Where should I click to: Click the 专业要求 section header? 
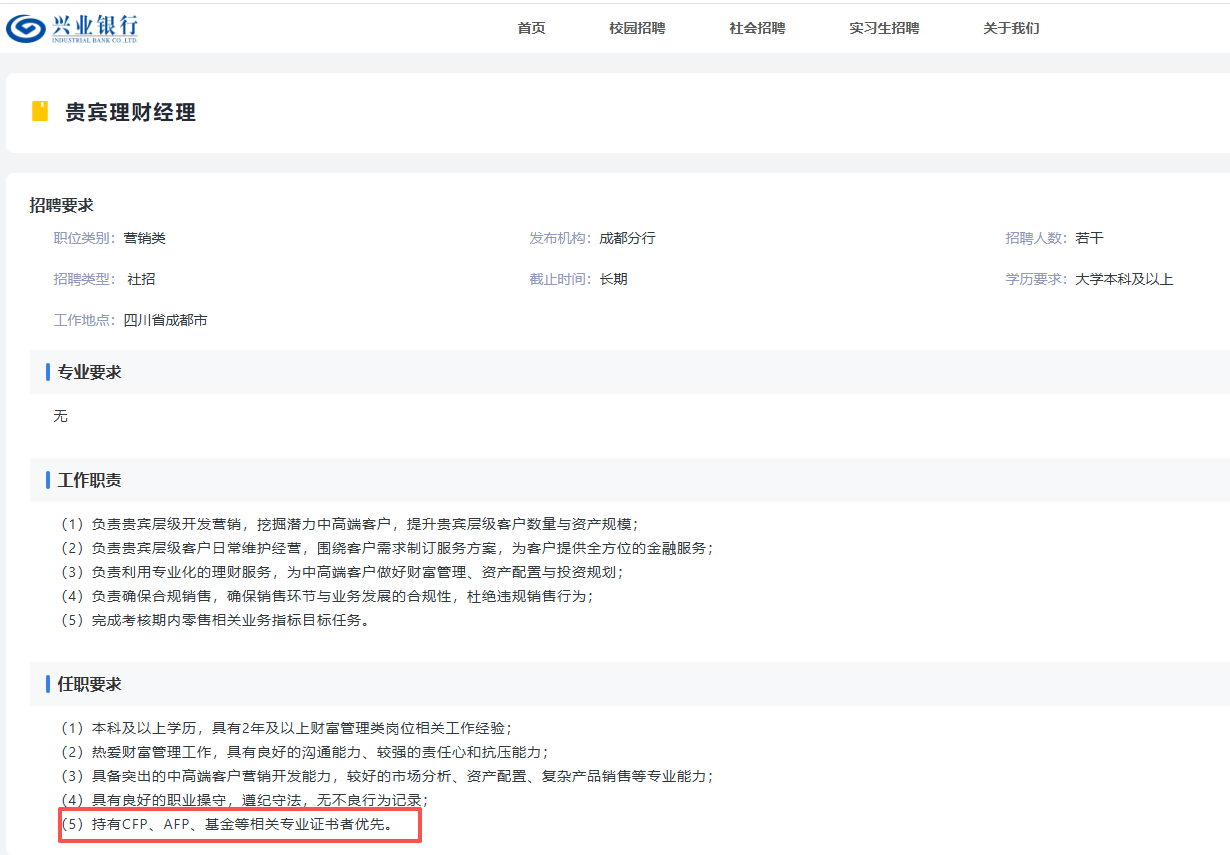(90, 372)
